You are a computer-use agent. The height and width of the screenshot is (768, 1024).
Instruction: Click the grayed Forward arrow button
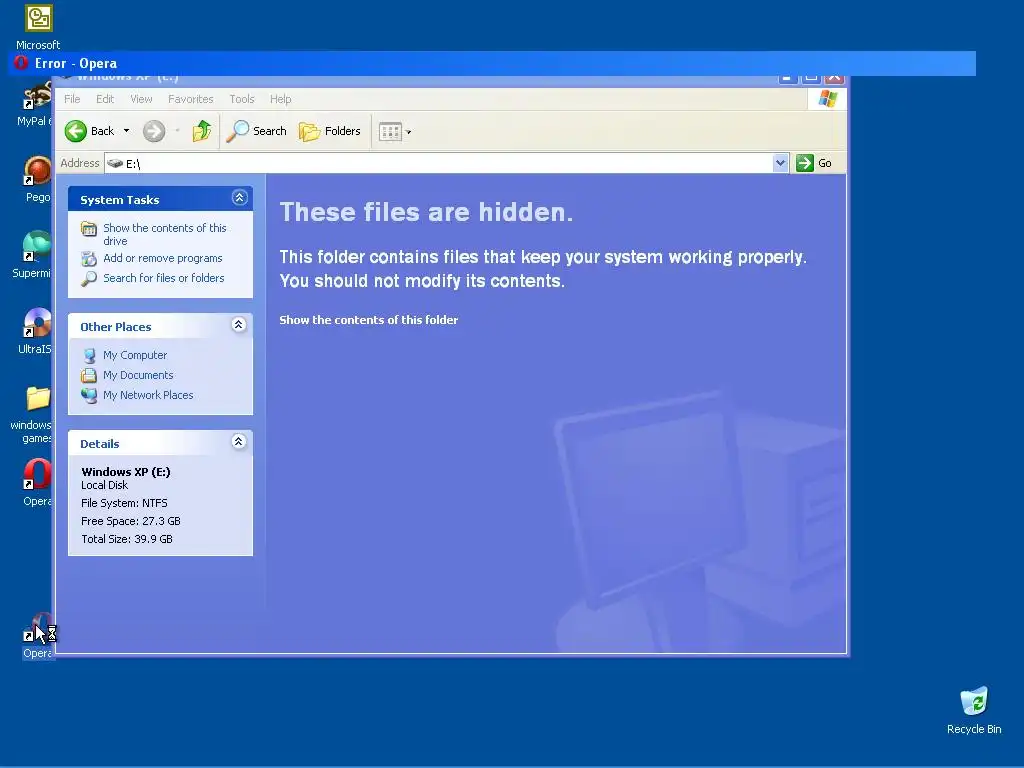154,131
